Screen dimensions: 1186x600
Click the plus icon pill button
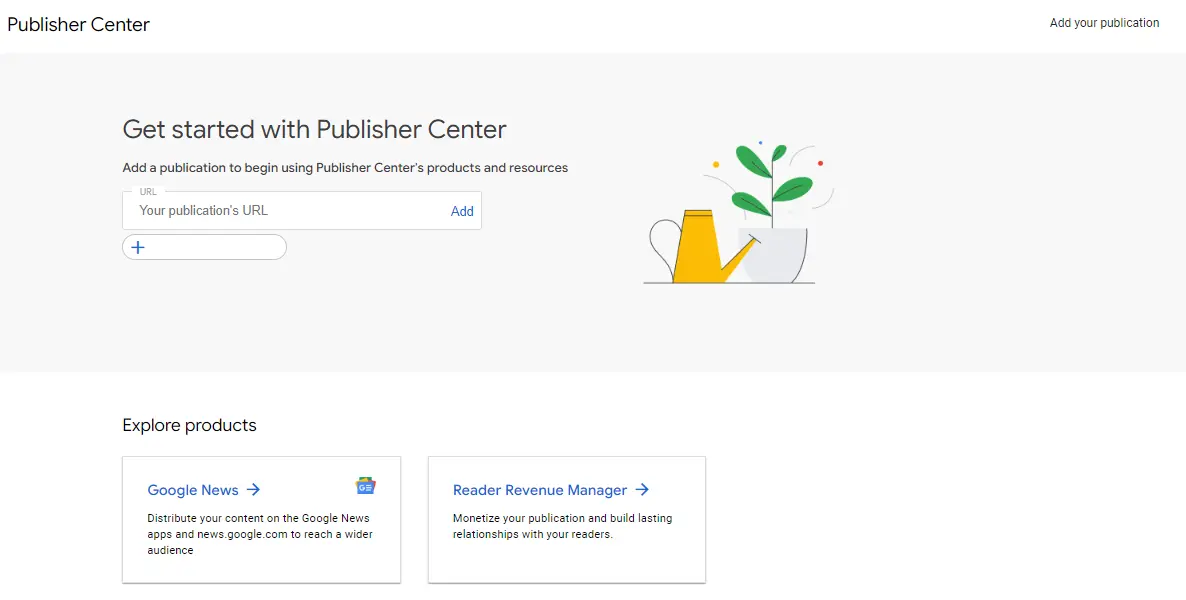(204, 247)
